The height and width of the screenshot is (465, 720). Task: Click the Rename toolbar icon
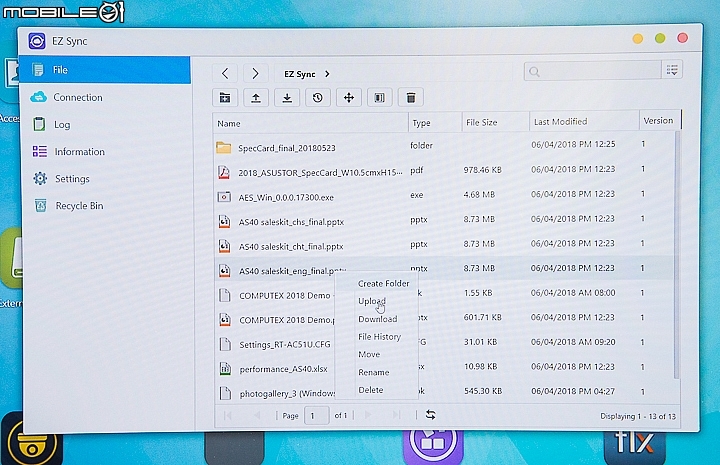380,97
